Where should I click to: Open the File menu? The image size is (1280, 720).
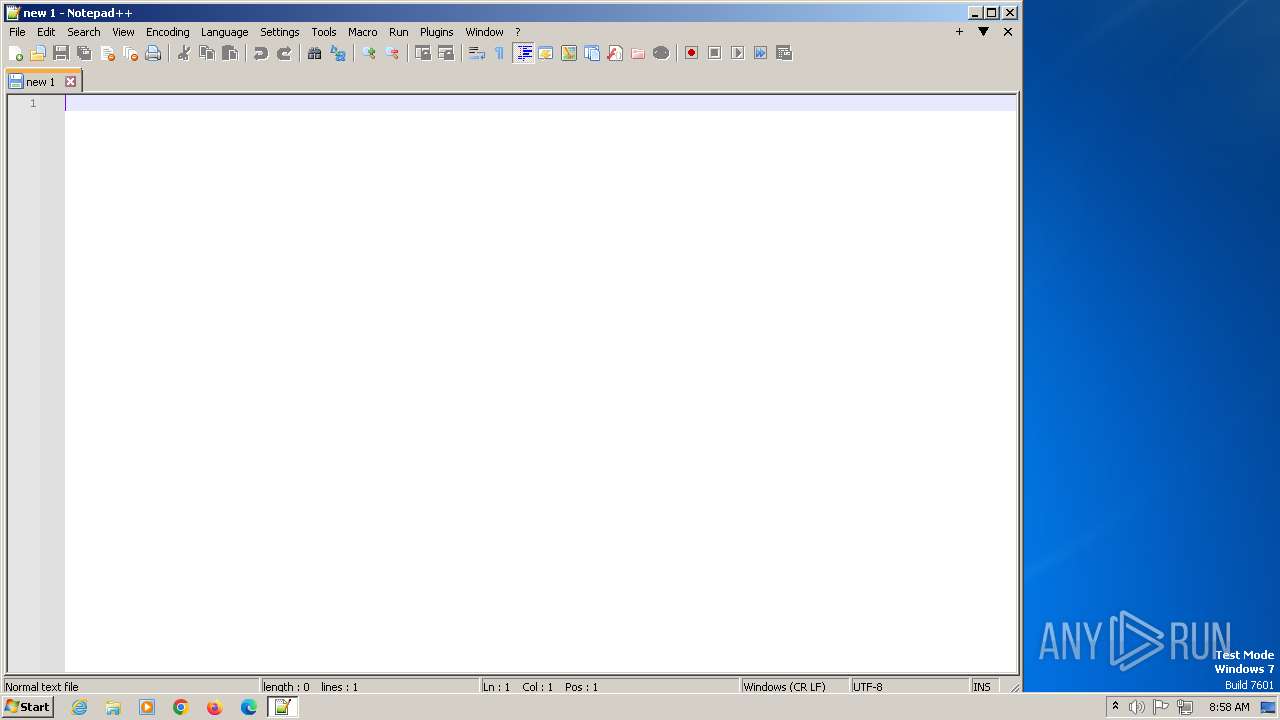17,32
